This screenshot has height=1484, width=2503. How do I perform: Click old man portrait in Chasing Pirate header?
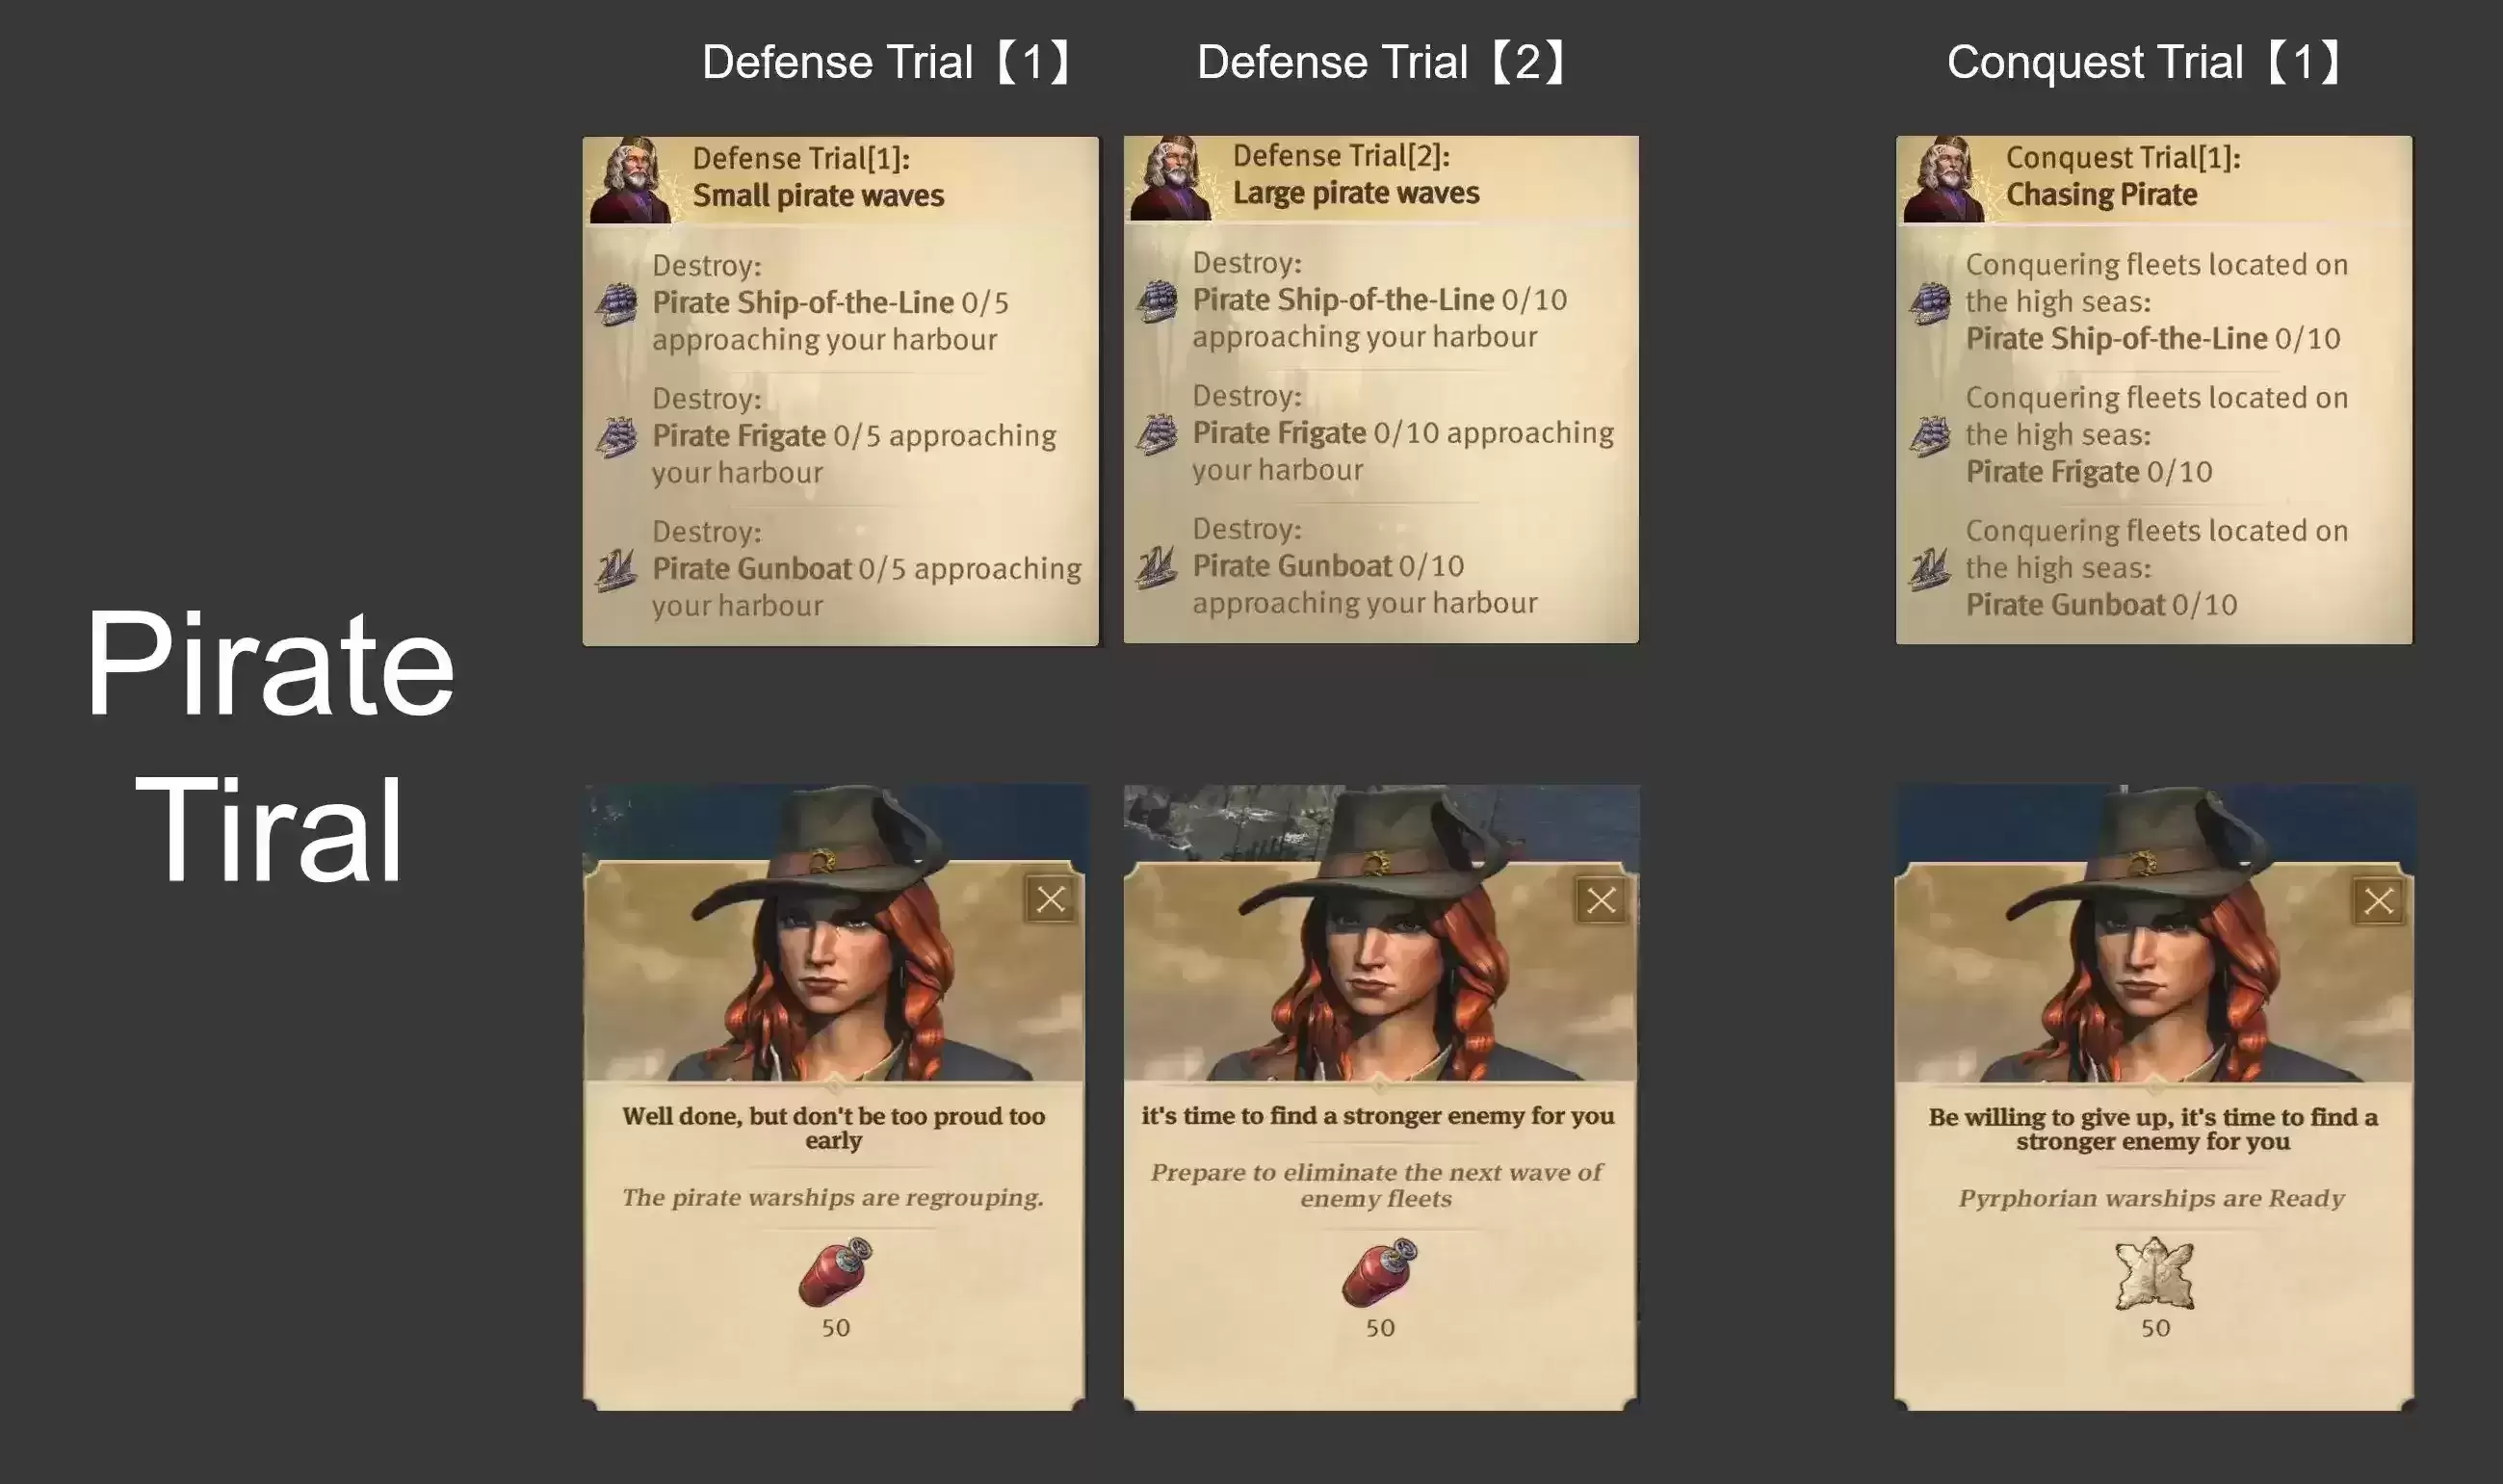(1945, 179)
